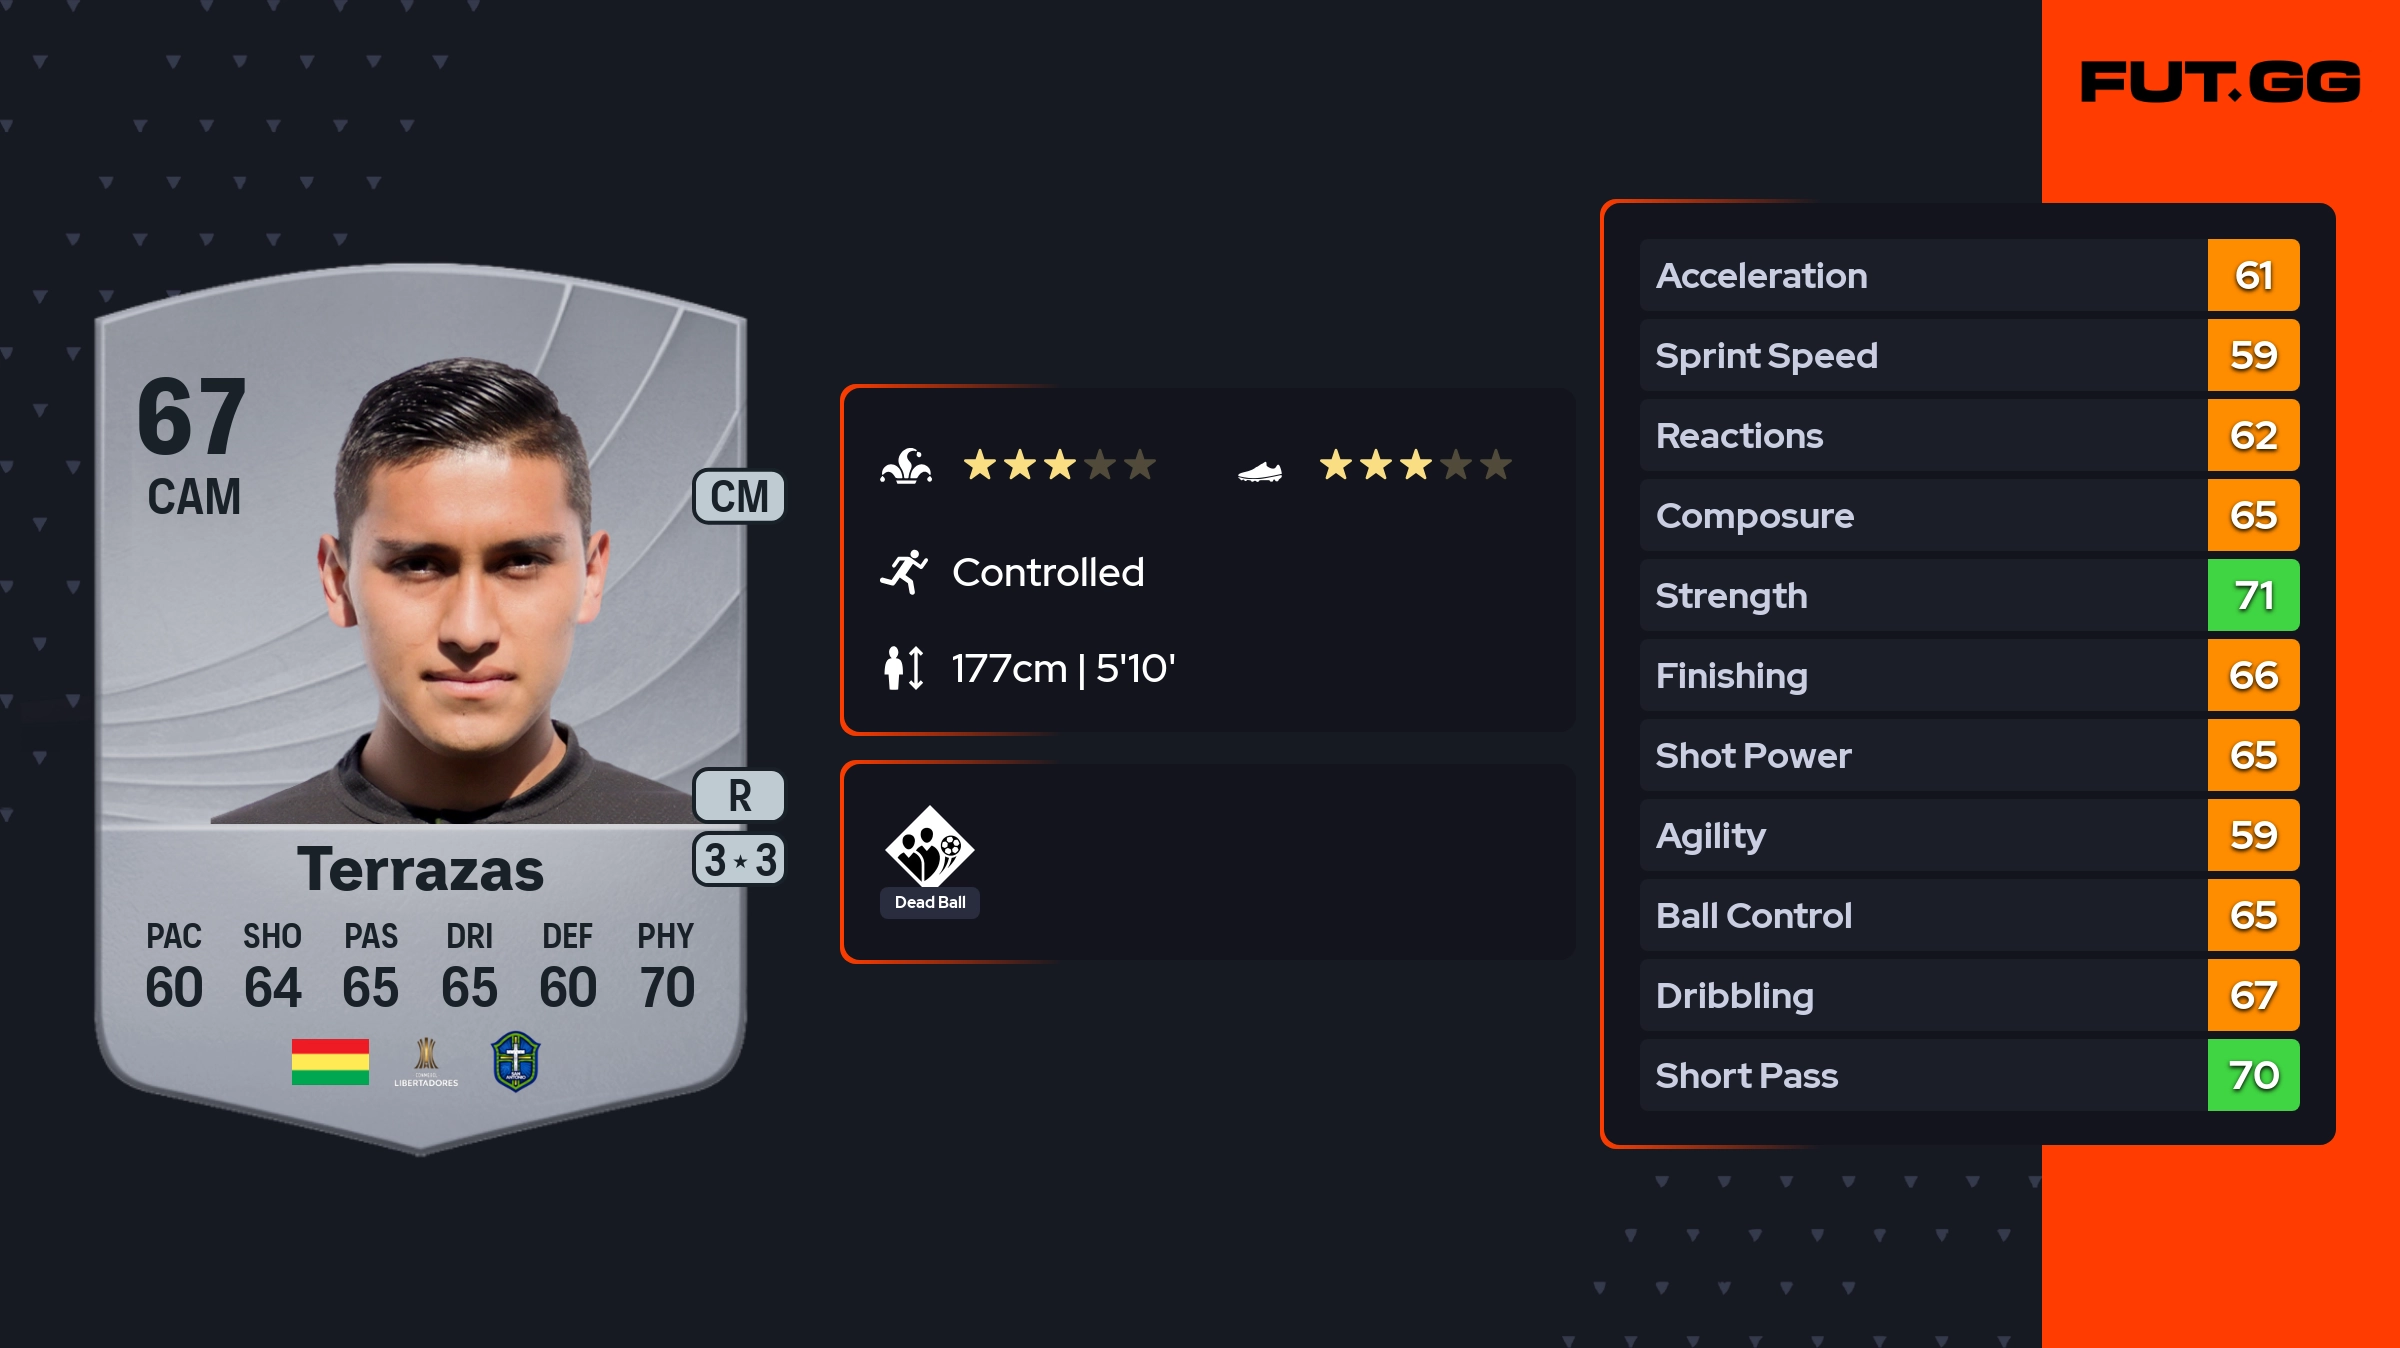2400x1348 pixels.
Task: Select the Dead Ball playstyle icon
Action: 929,846
